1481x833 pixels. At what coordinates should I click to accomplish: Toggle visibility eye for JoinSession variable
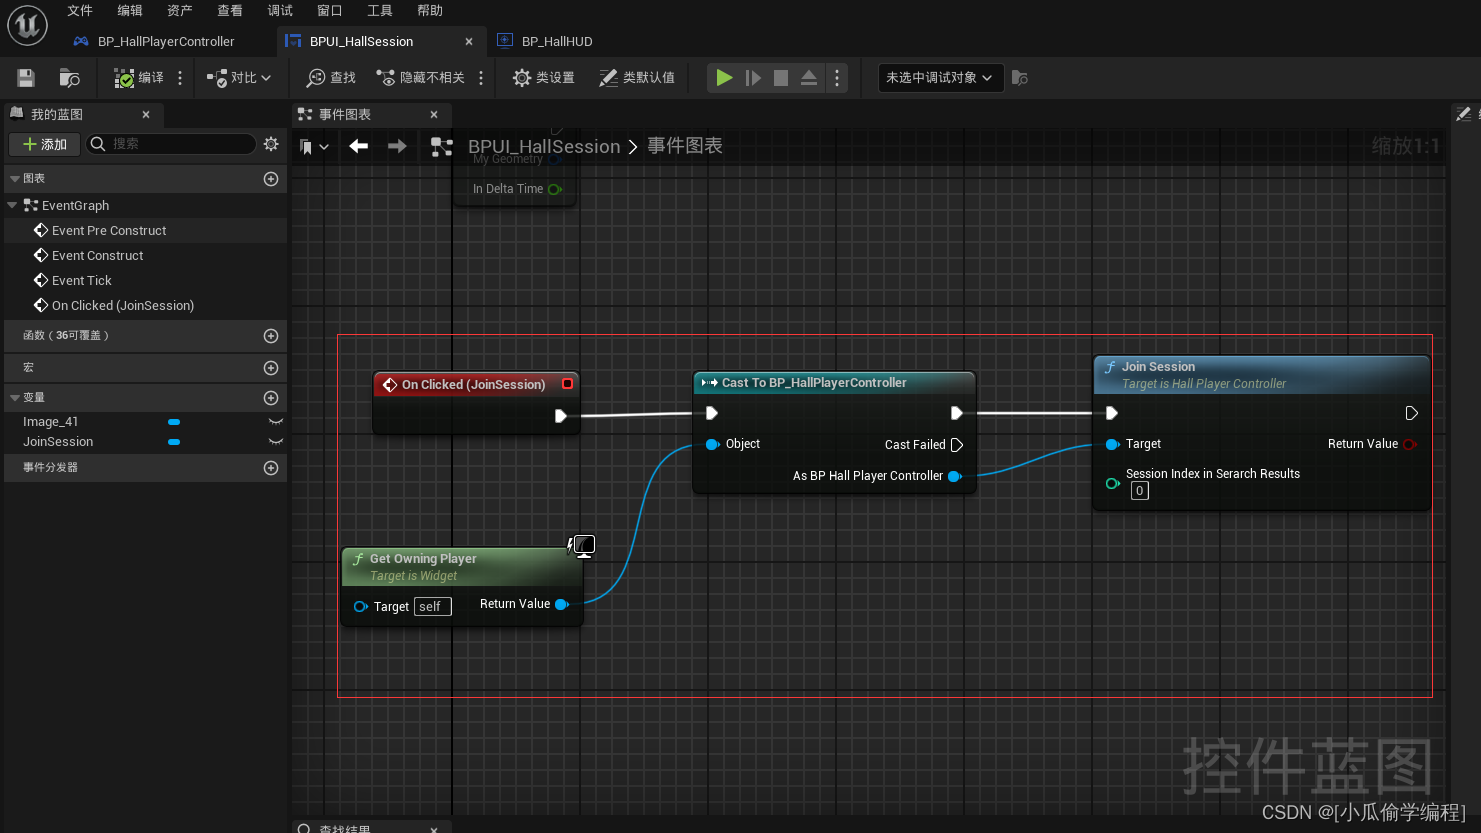276,441
